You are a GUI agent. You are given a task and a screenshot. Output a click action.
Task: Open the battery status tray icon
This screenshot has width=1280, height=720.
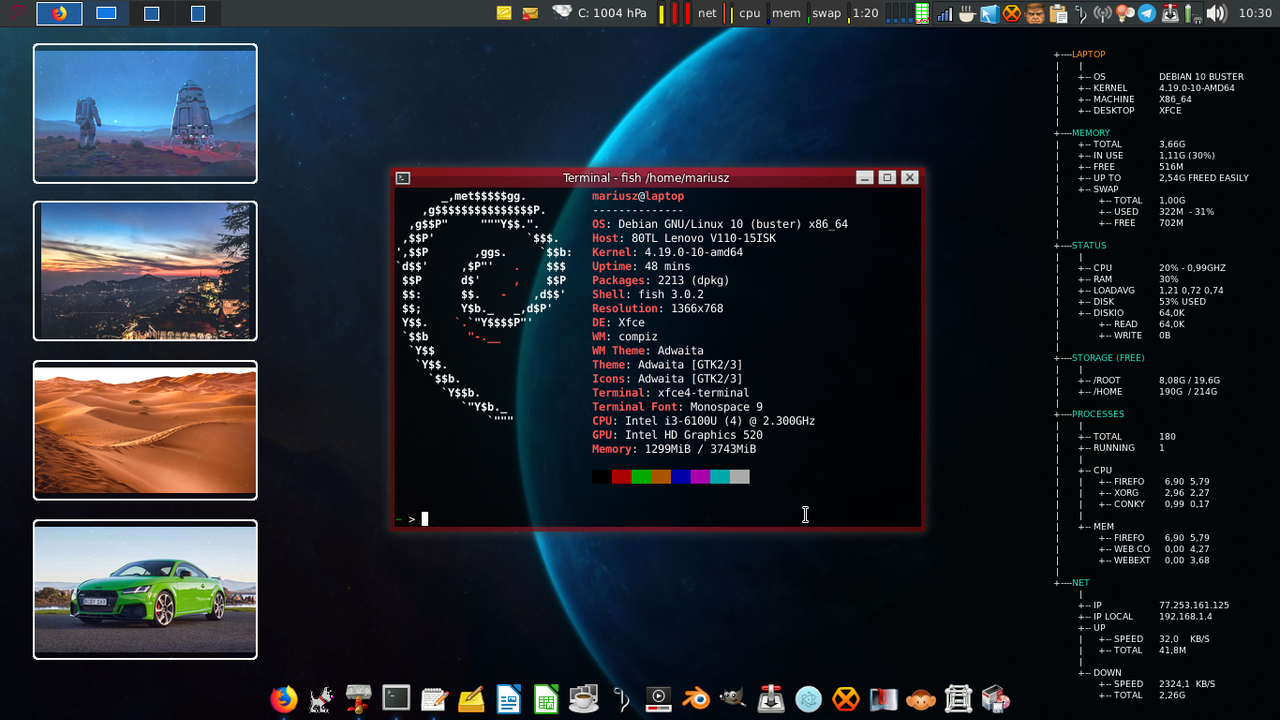click(x=1192, y=13)
